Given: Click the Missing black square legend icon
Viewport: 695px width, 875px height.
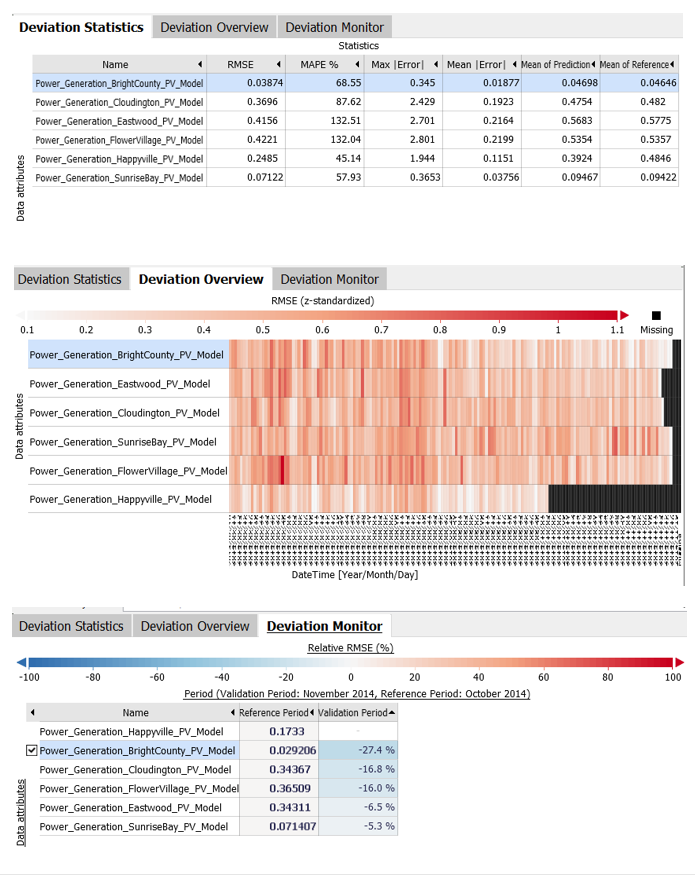Looking at the screenshot, I should pos(656,314).
